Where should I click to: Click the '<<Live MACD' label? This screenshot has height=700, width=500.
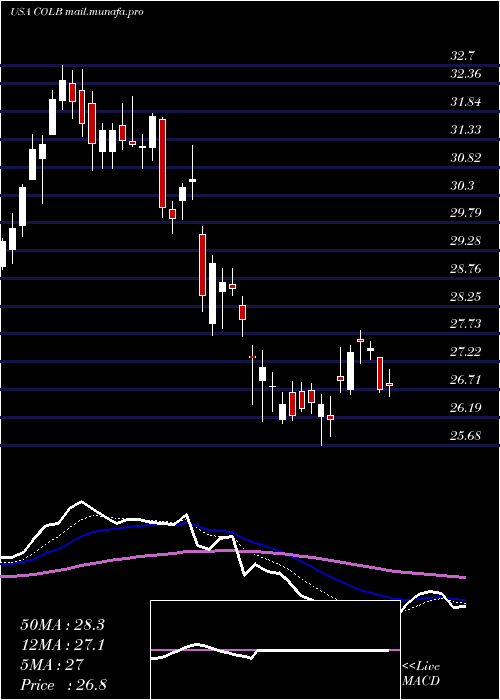[x=421, y=674]
